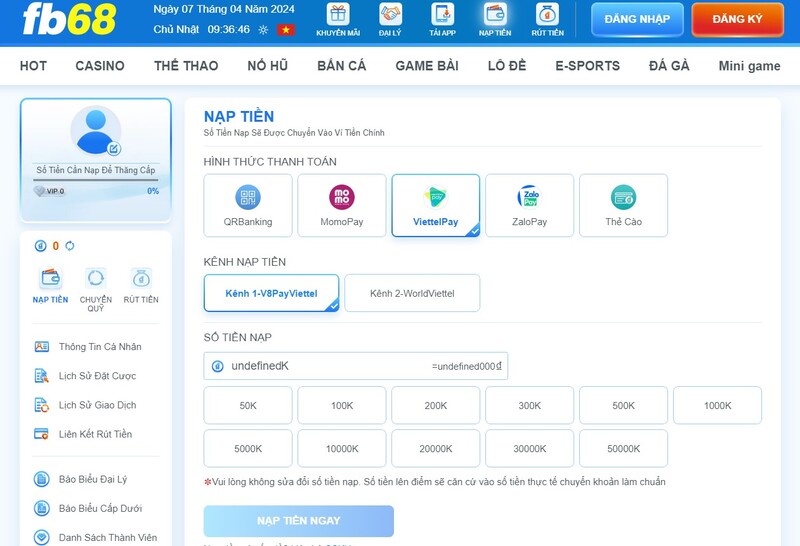The width and height of the screenshot is (800, 546).
Task: Click the Tải App download icon
Action: pyautogui.click(x=442, y=14)
